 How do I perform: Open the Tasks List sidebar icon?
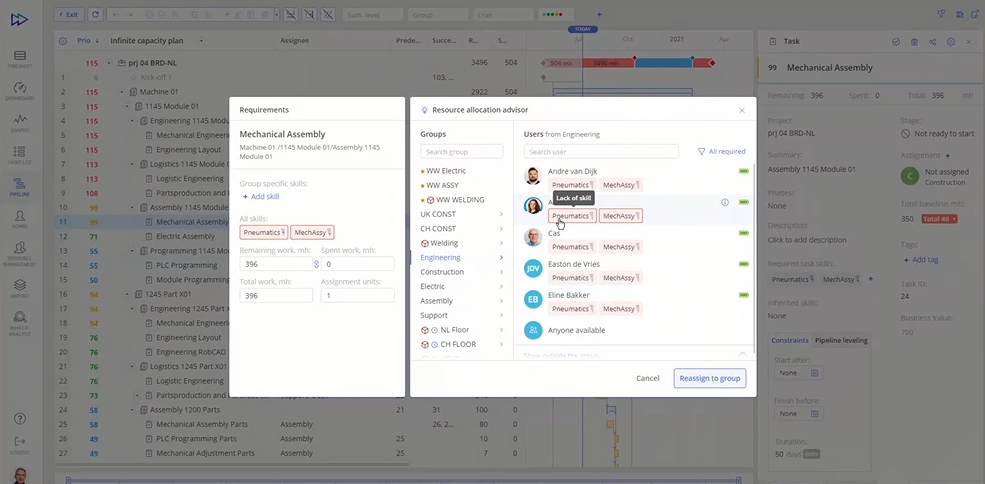(x=19, y=154)
